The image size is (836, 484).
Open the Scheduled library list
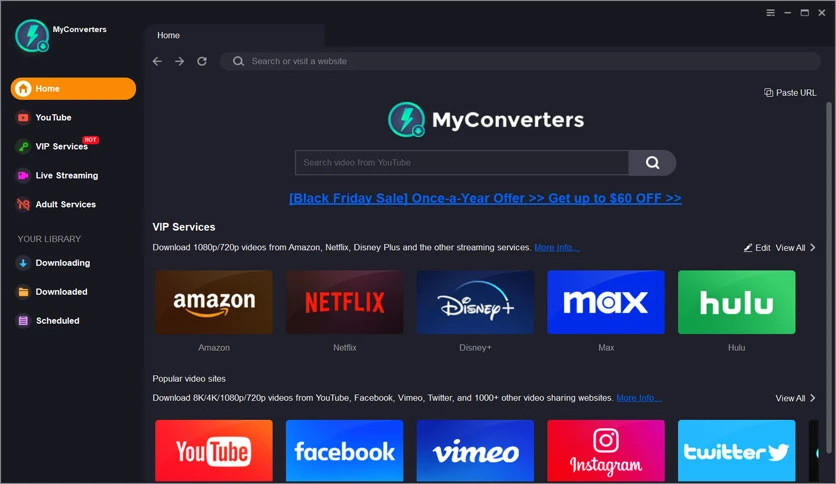[48, 320]
